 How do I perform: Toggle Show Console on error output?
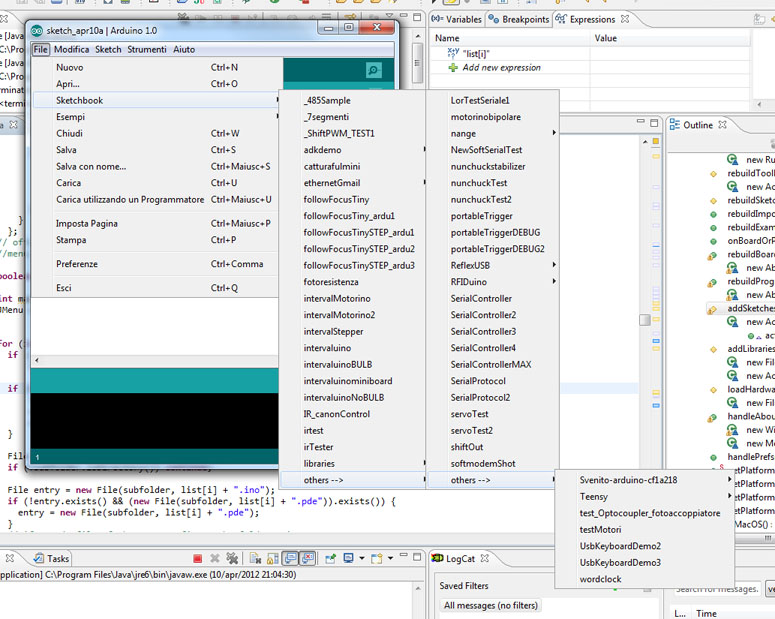(x=308, y=559)
